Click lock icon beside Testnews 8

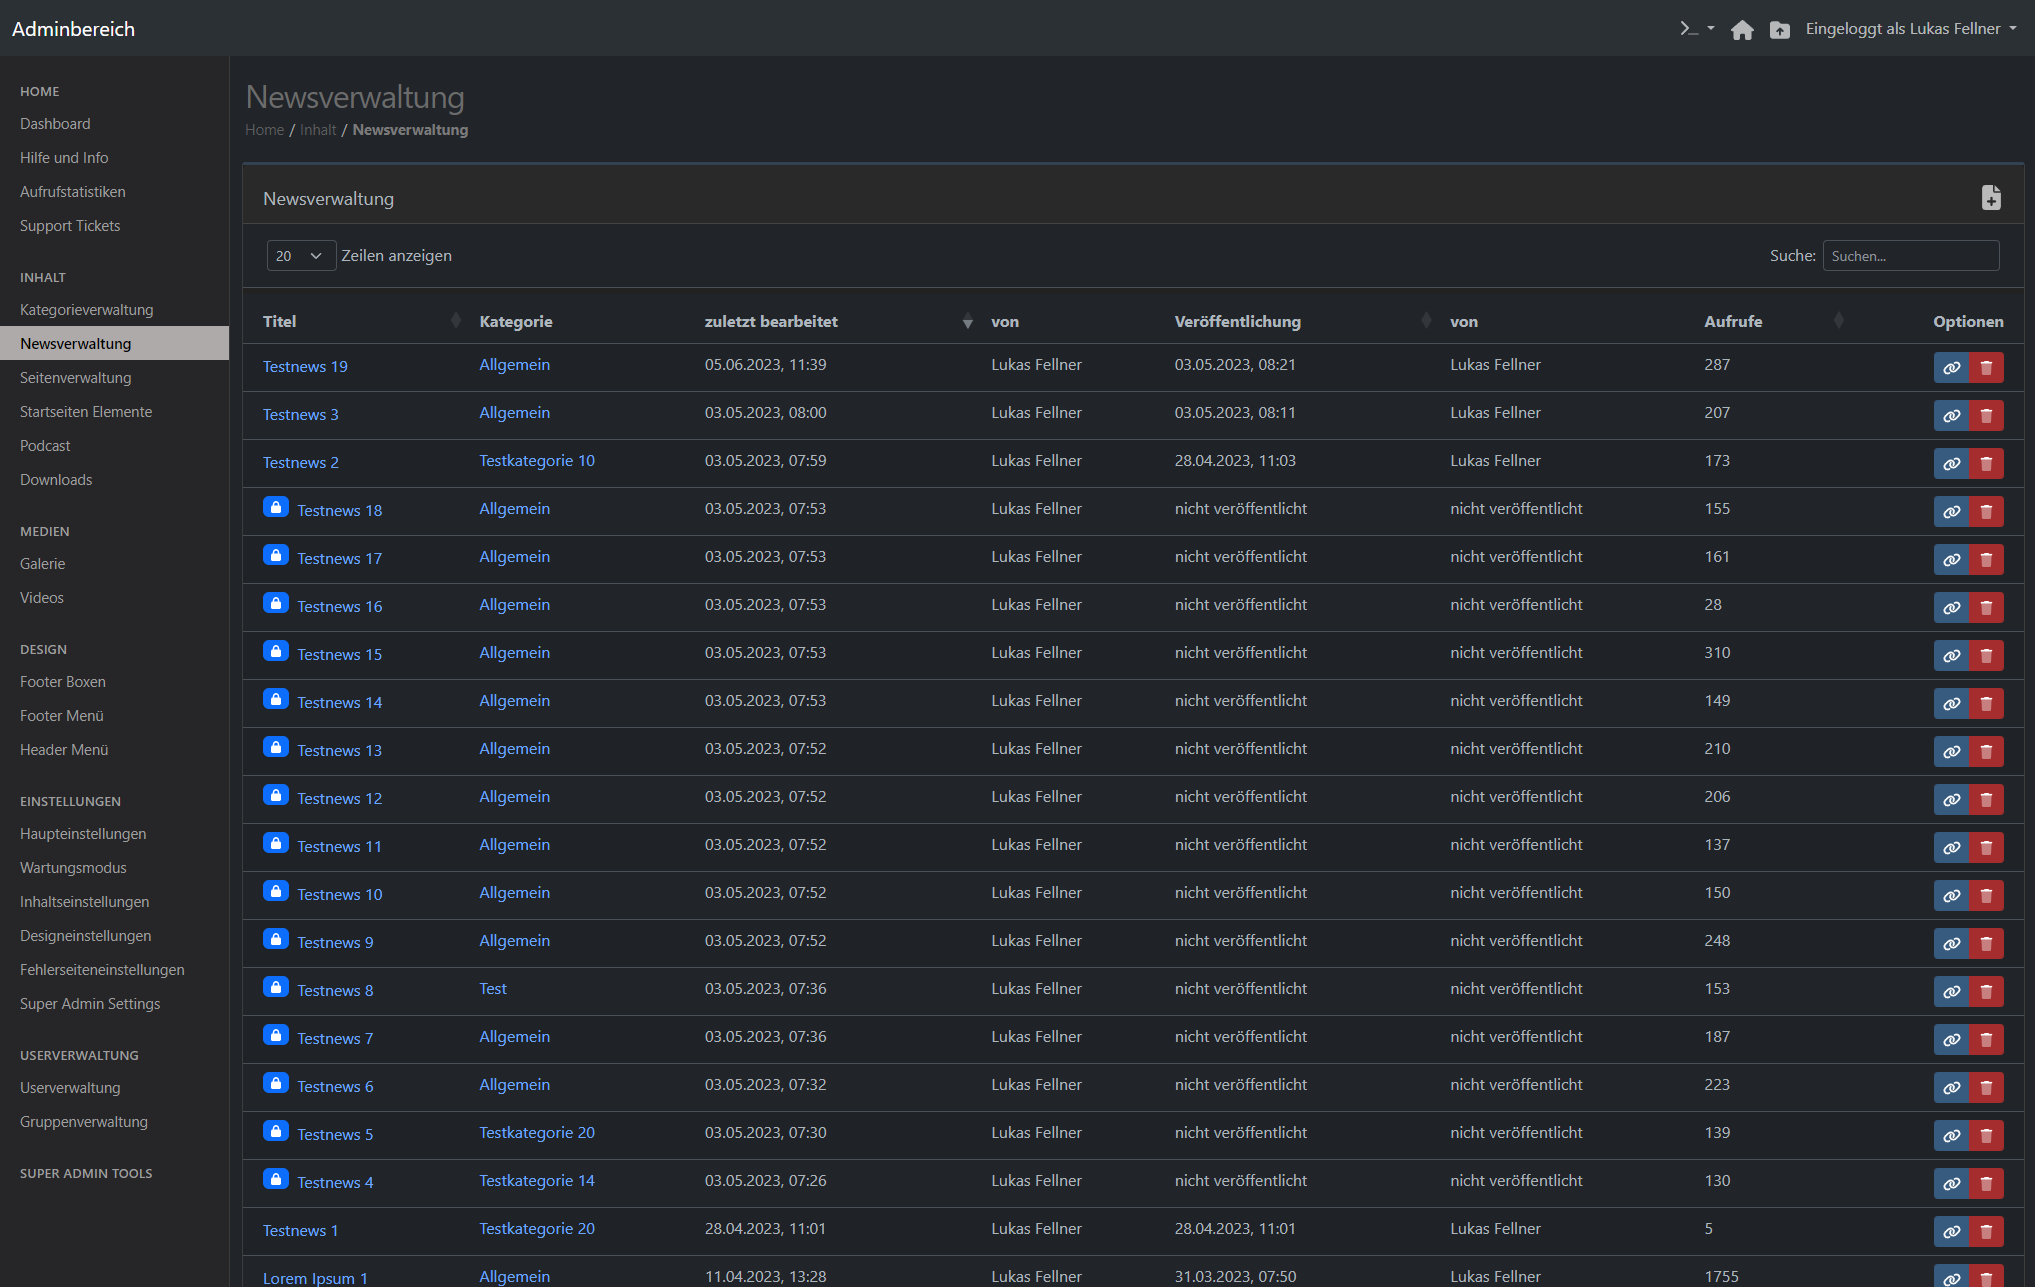point(276,987)
